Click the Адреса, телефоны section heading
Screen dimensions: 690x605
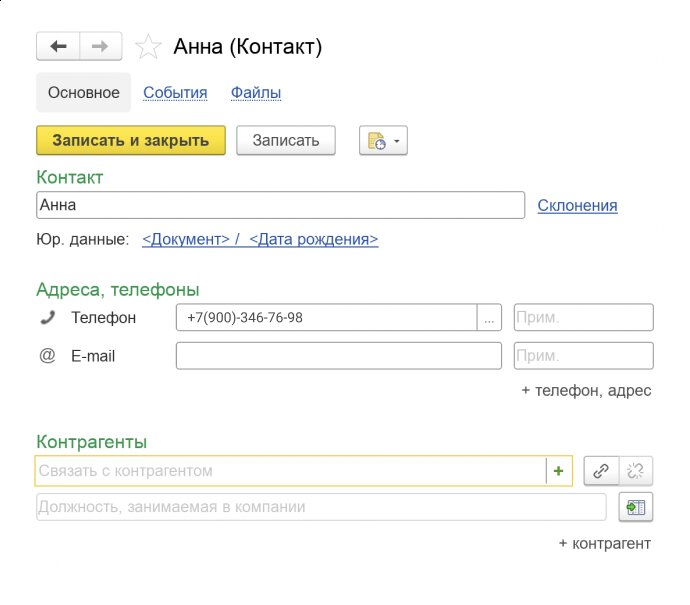click(118, 290)
